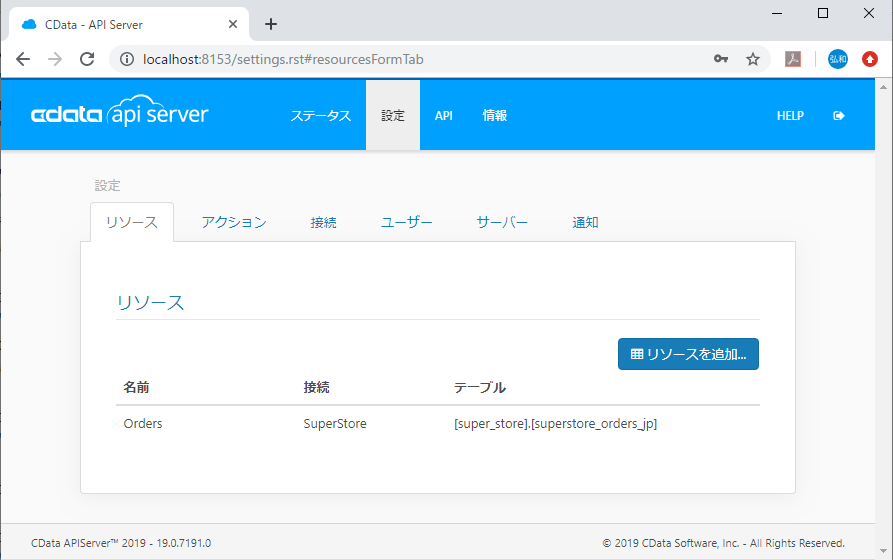Go to the ステータス page

click(x=321, y=116)
